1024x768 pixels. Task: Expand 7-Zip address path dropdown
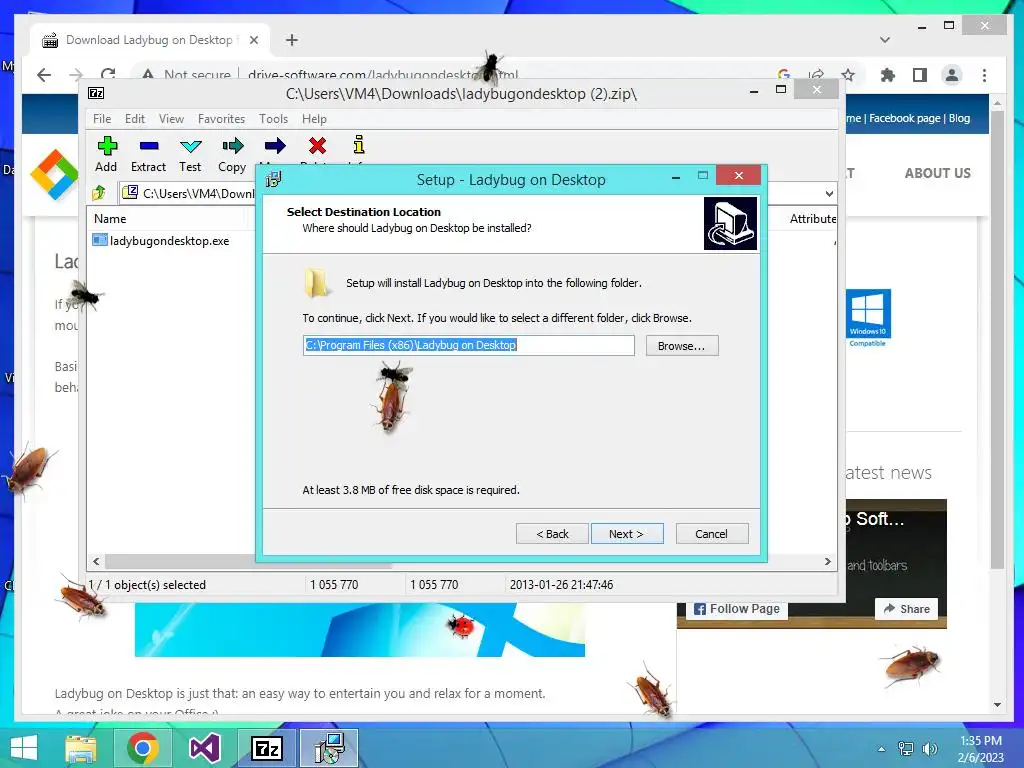[x=829, y=193]
